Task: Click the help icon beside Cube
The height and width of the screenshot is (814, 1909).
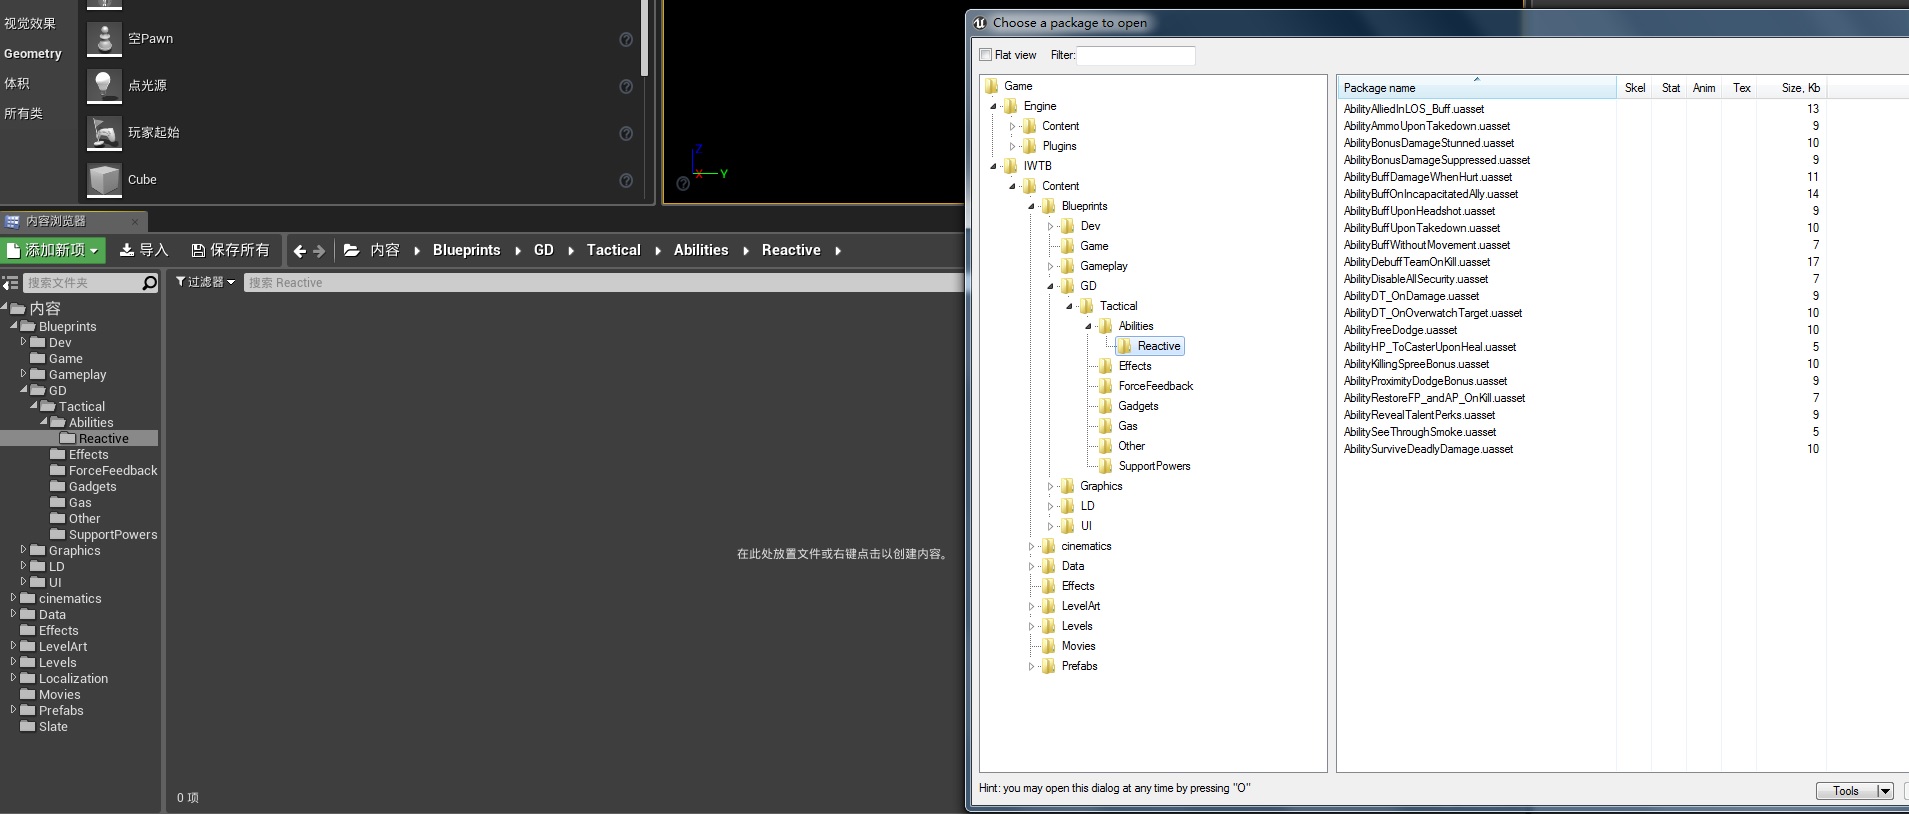Action: point(626,181)
